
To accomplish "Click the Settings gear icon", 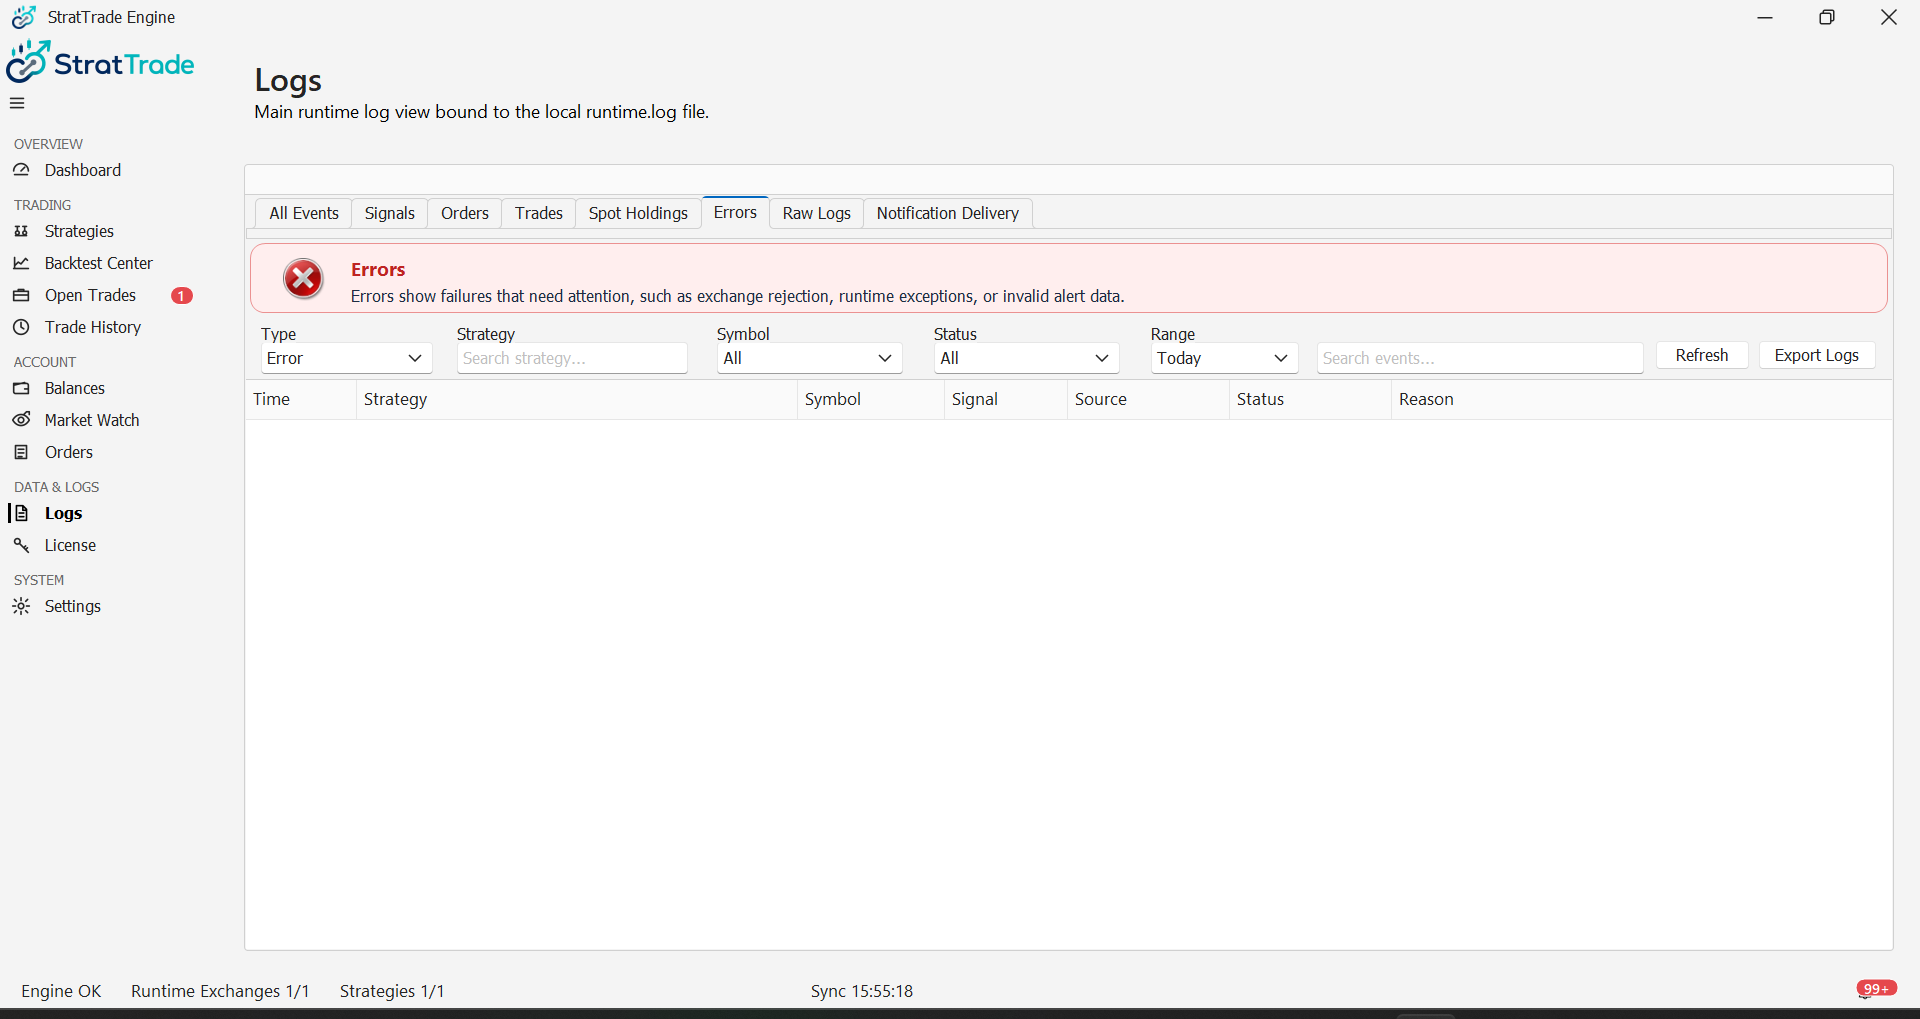I will click(x=21, y=606).
